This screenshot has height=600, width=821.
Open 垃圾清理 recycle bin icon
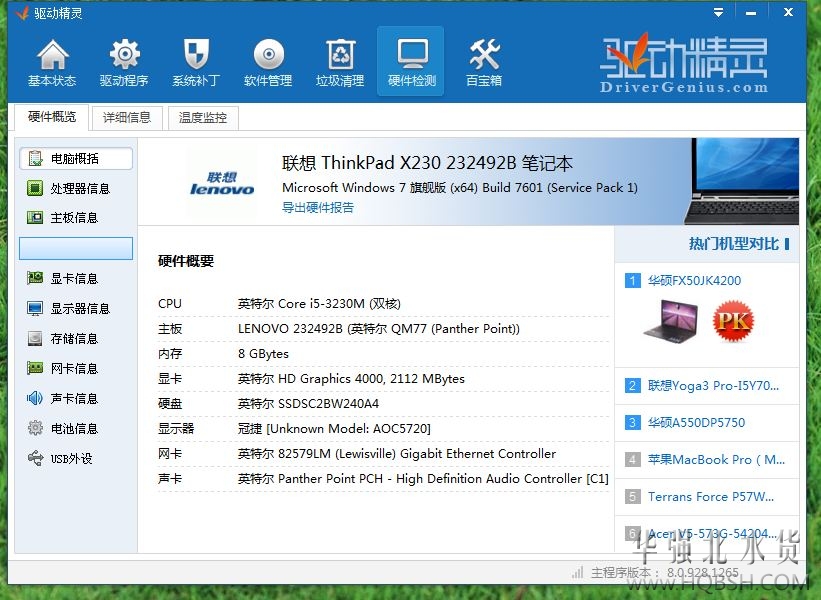pos(340,63)
